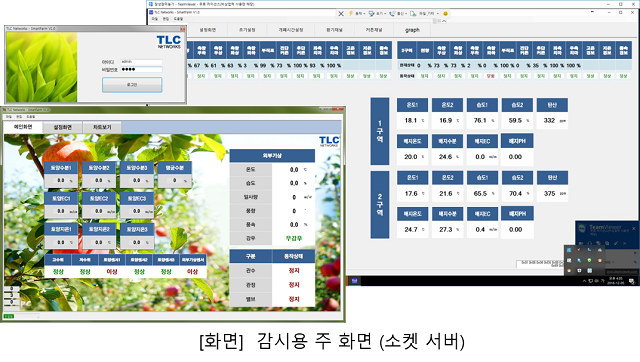The width and height of the screenshot is (640, 362).
Task: Click the green shield icon in tray popup
Action: coord(589,260)
